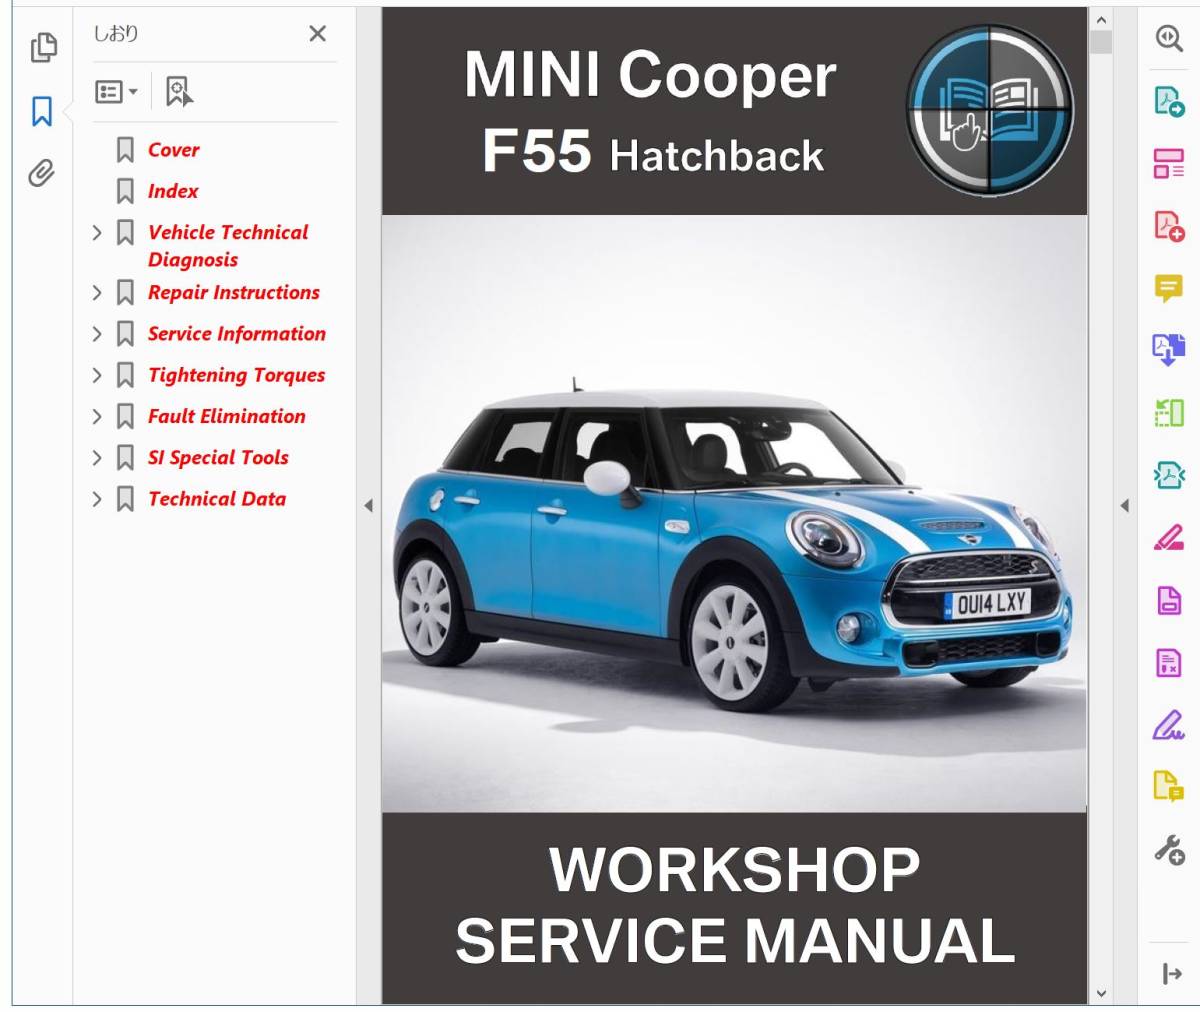
Task: Click the bookmark icon beside Technical Data
Action: coord(125,498)
